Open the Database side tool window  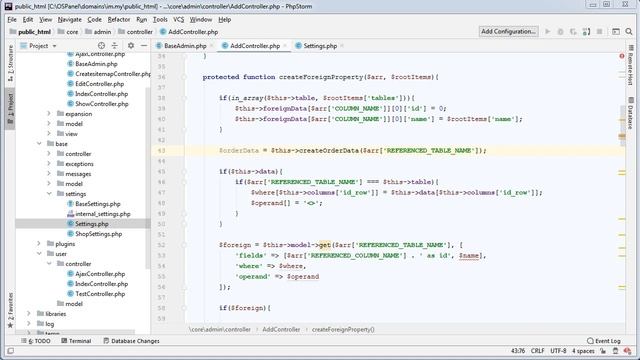pyautogui.click(x=631, y=113)
